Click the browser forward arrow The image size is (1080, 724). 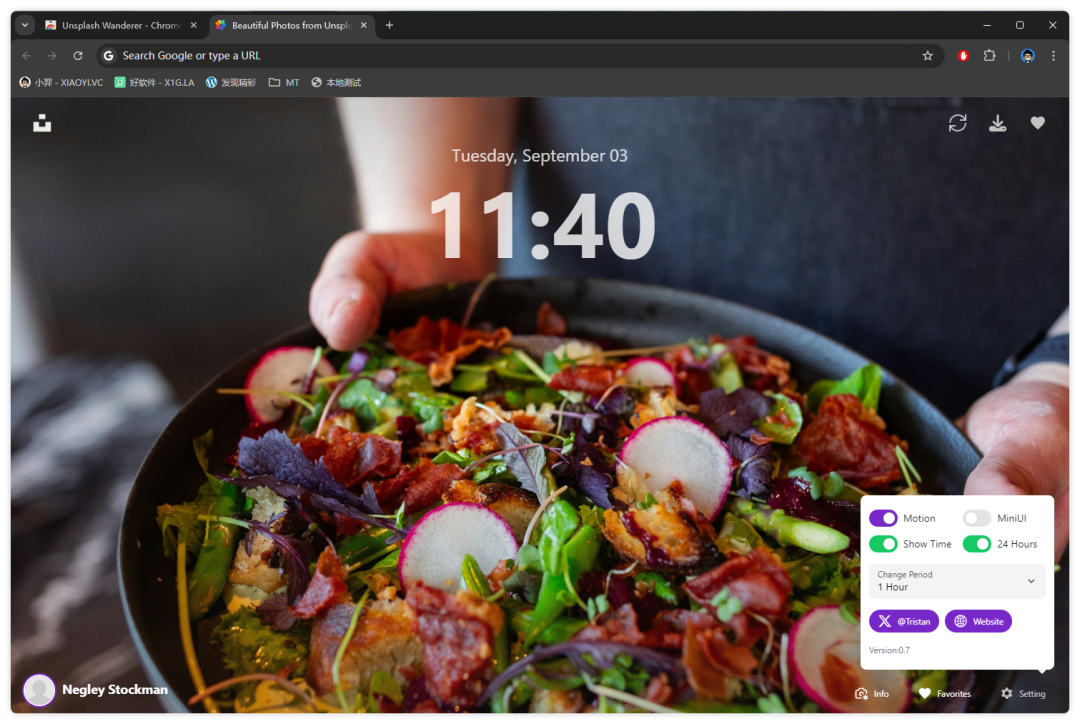52,56
